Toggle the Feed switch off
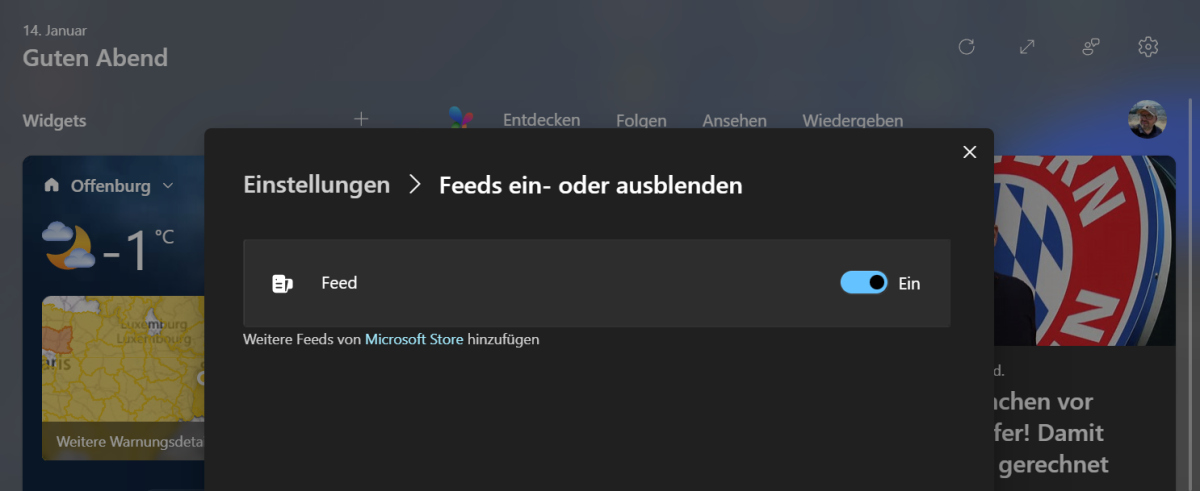The image size is (1200, 491). [x=864, y=283]
